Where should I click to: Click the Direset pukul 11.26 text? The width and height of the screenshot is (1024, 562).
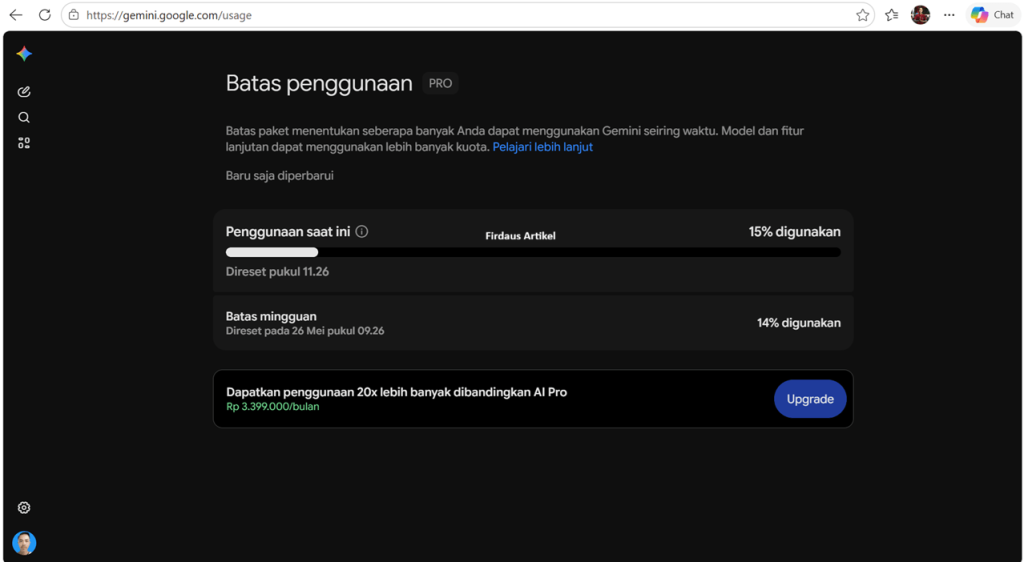coord(278,272)
